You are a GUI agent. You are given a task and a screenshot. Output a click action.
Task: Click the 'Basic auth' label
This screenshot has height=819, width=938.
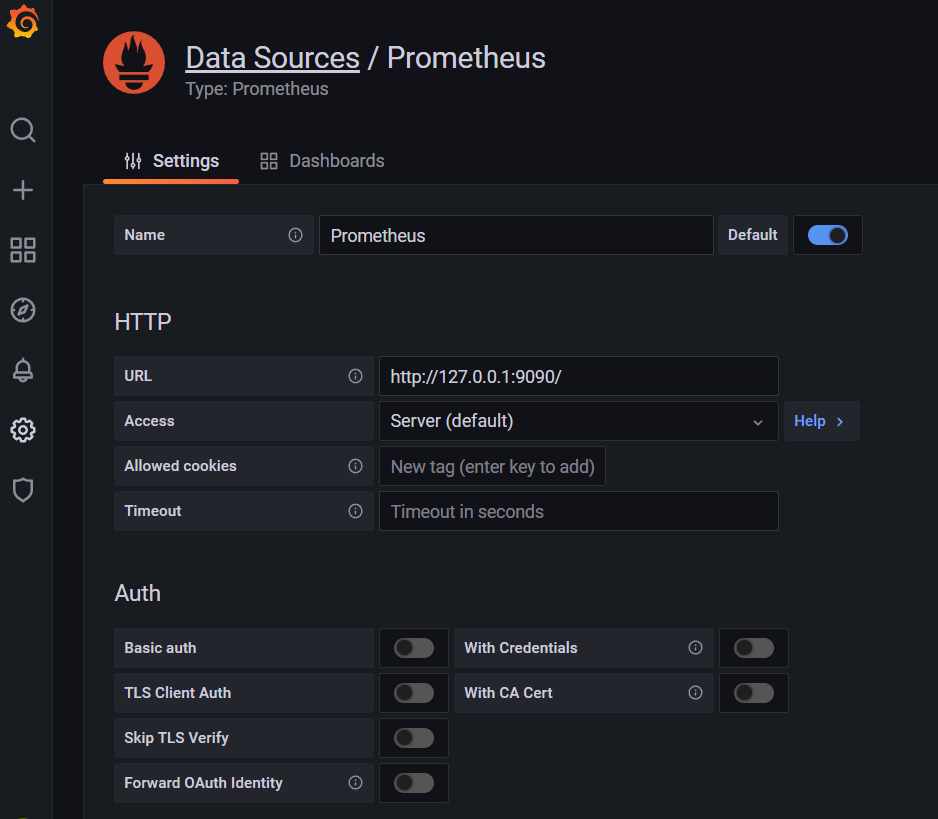pos(160,648)
